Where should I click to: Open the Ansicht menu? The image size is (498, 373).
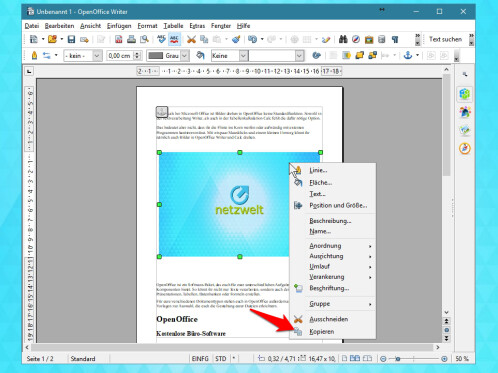tap(90, 26)
